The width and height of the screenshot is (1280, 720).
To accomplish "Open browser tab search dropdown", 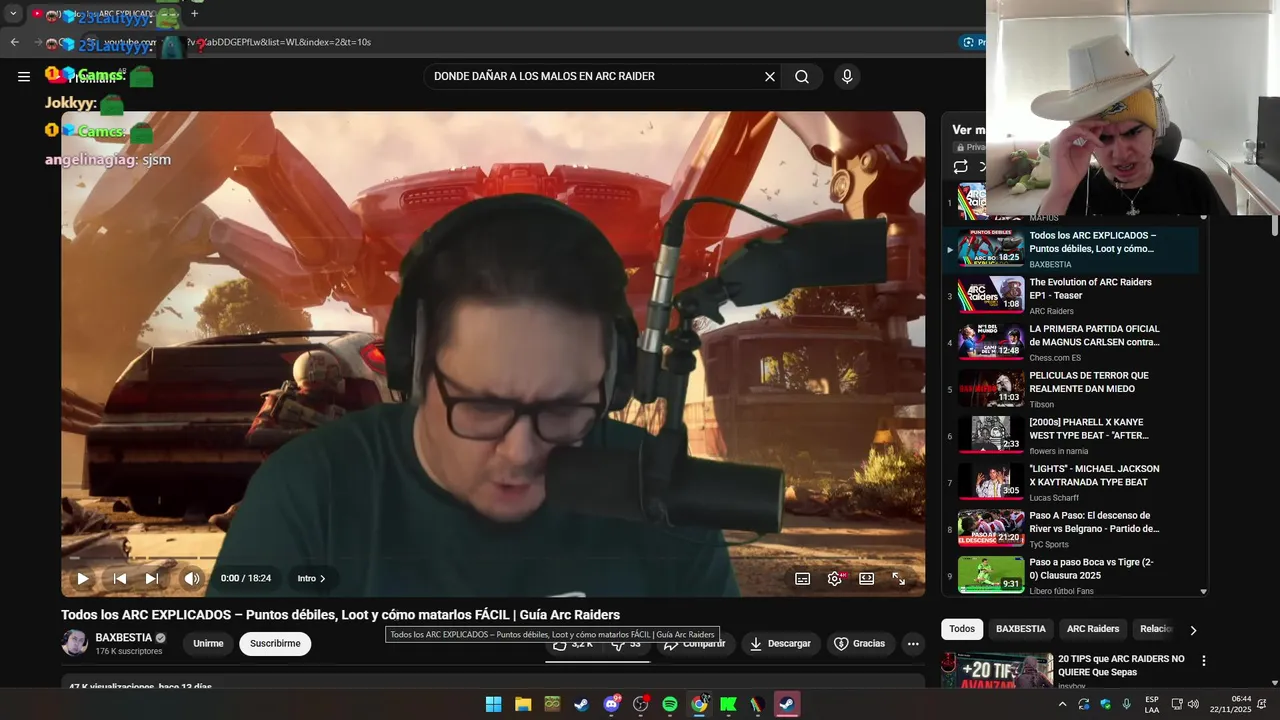I will click(x=13, y=14).
